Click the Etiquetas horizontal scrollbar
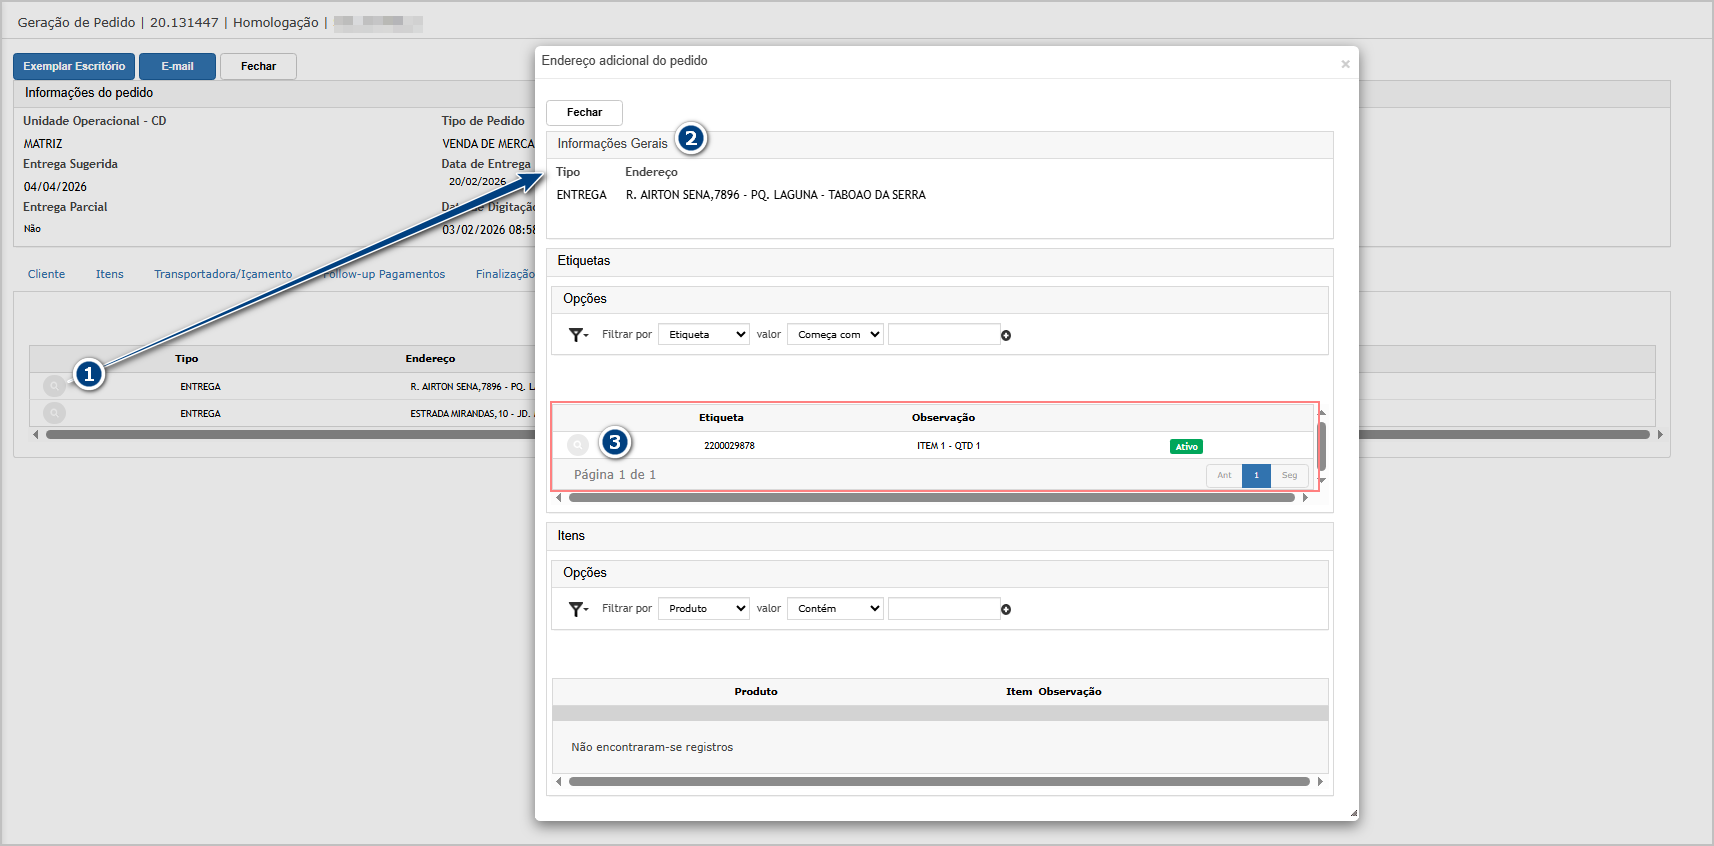 [930, 498]
